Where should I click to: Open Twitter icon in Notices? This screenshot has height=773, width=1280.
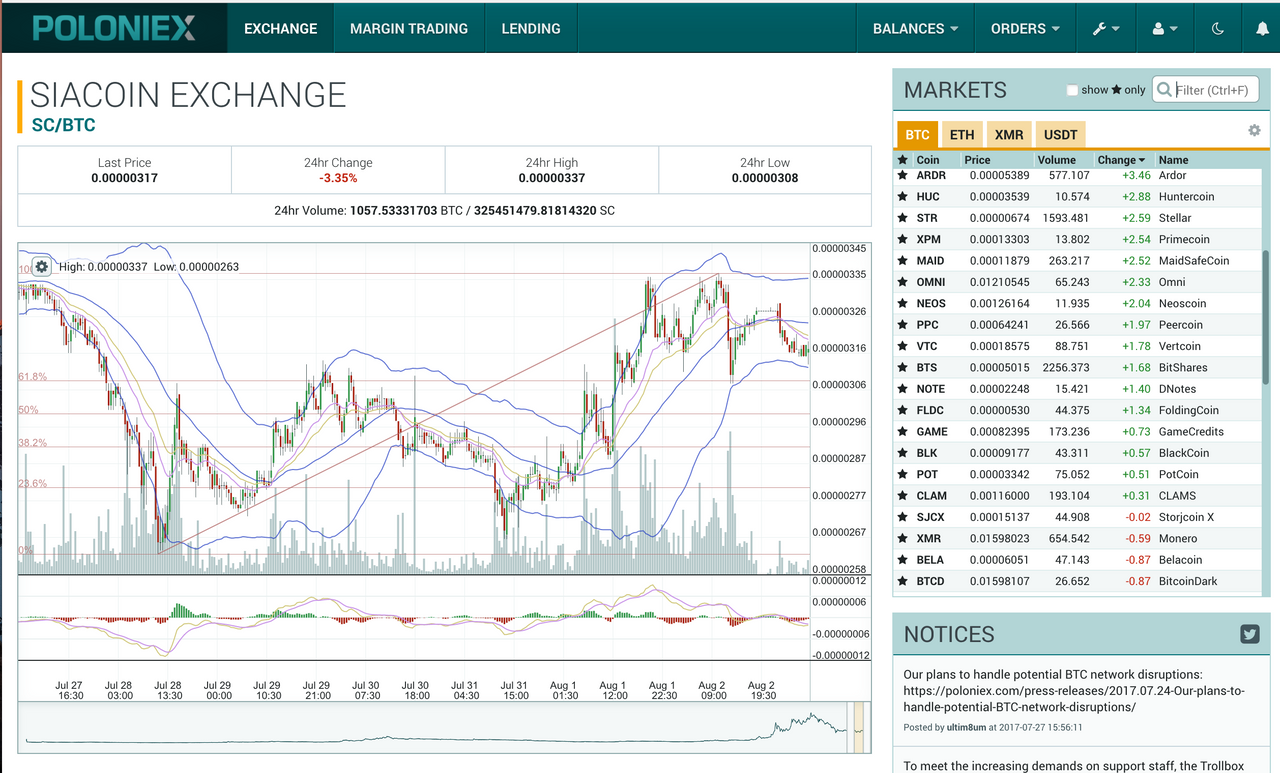pyautogui.click(x=1249, y=633)
